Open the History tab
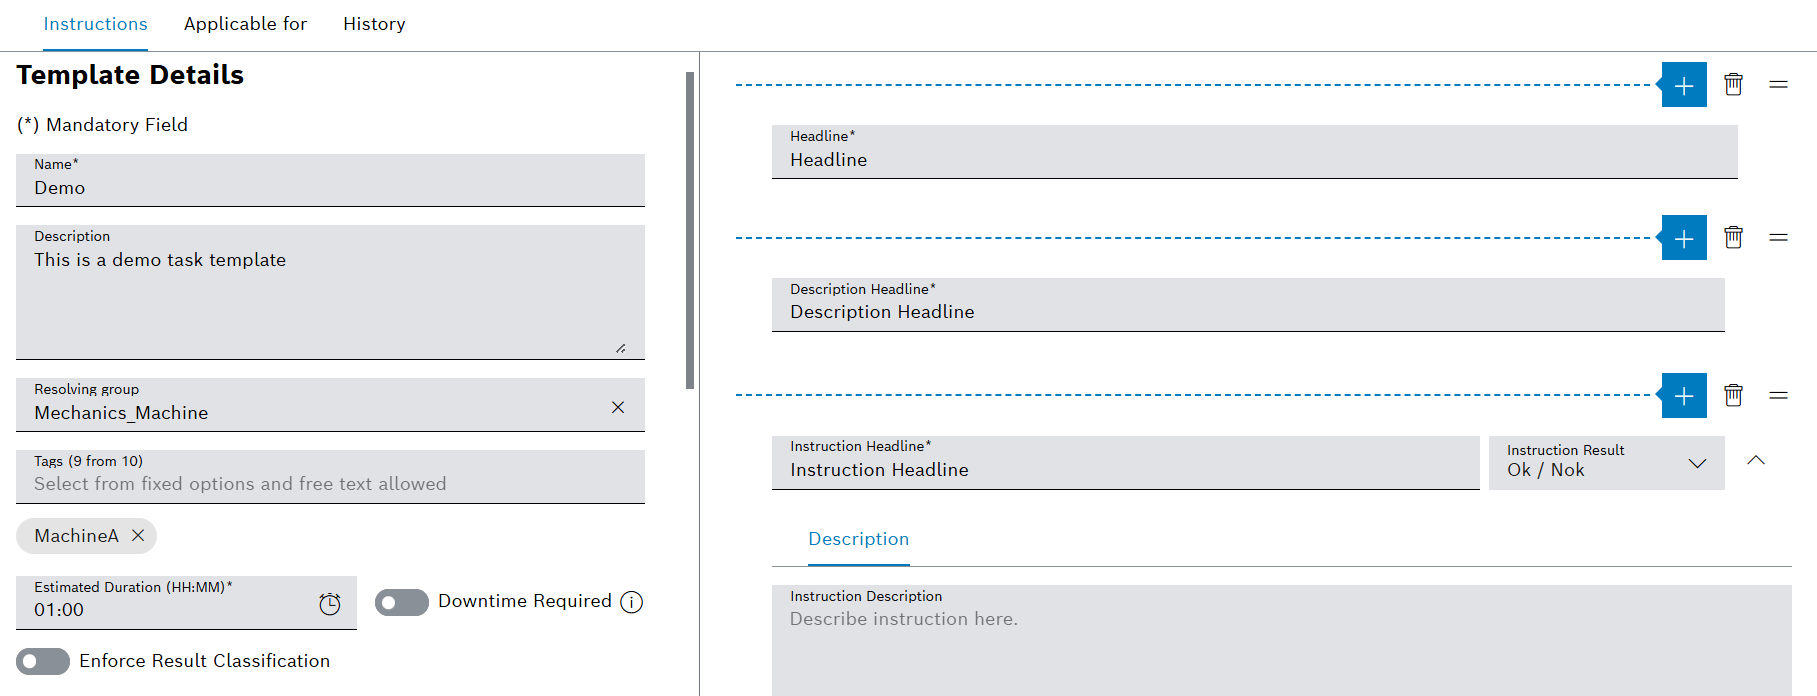This screenshot has width=1817, height=696. pyautogui.click(x=374, y=24)
